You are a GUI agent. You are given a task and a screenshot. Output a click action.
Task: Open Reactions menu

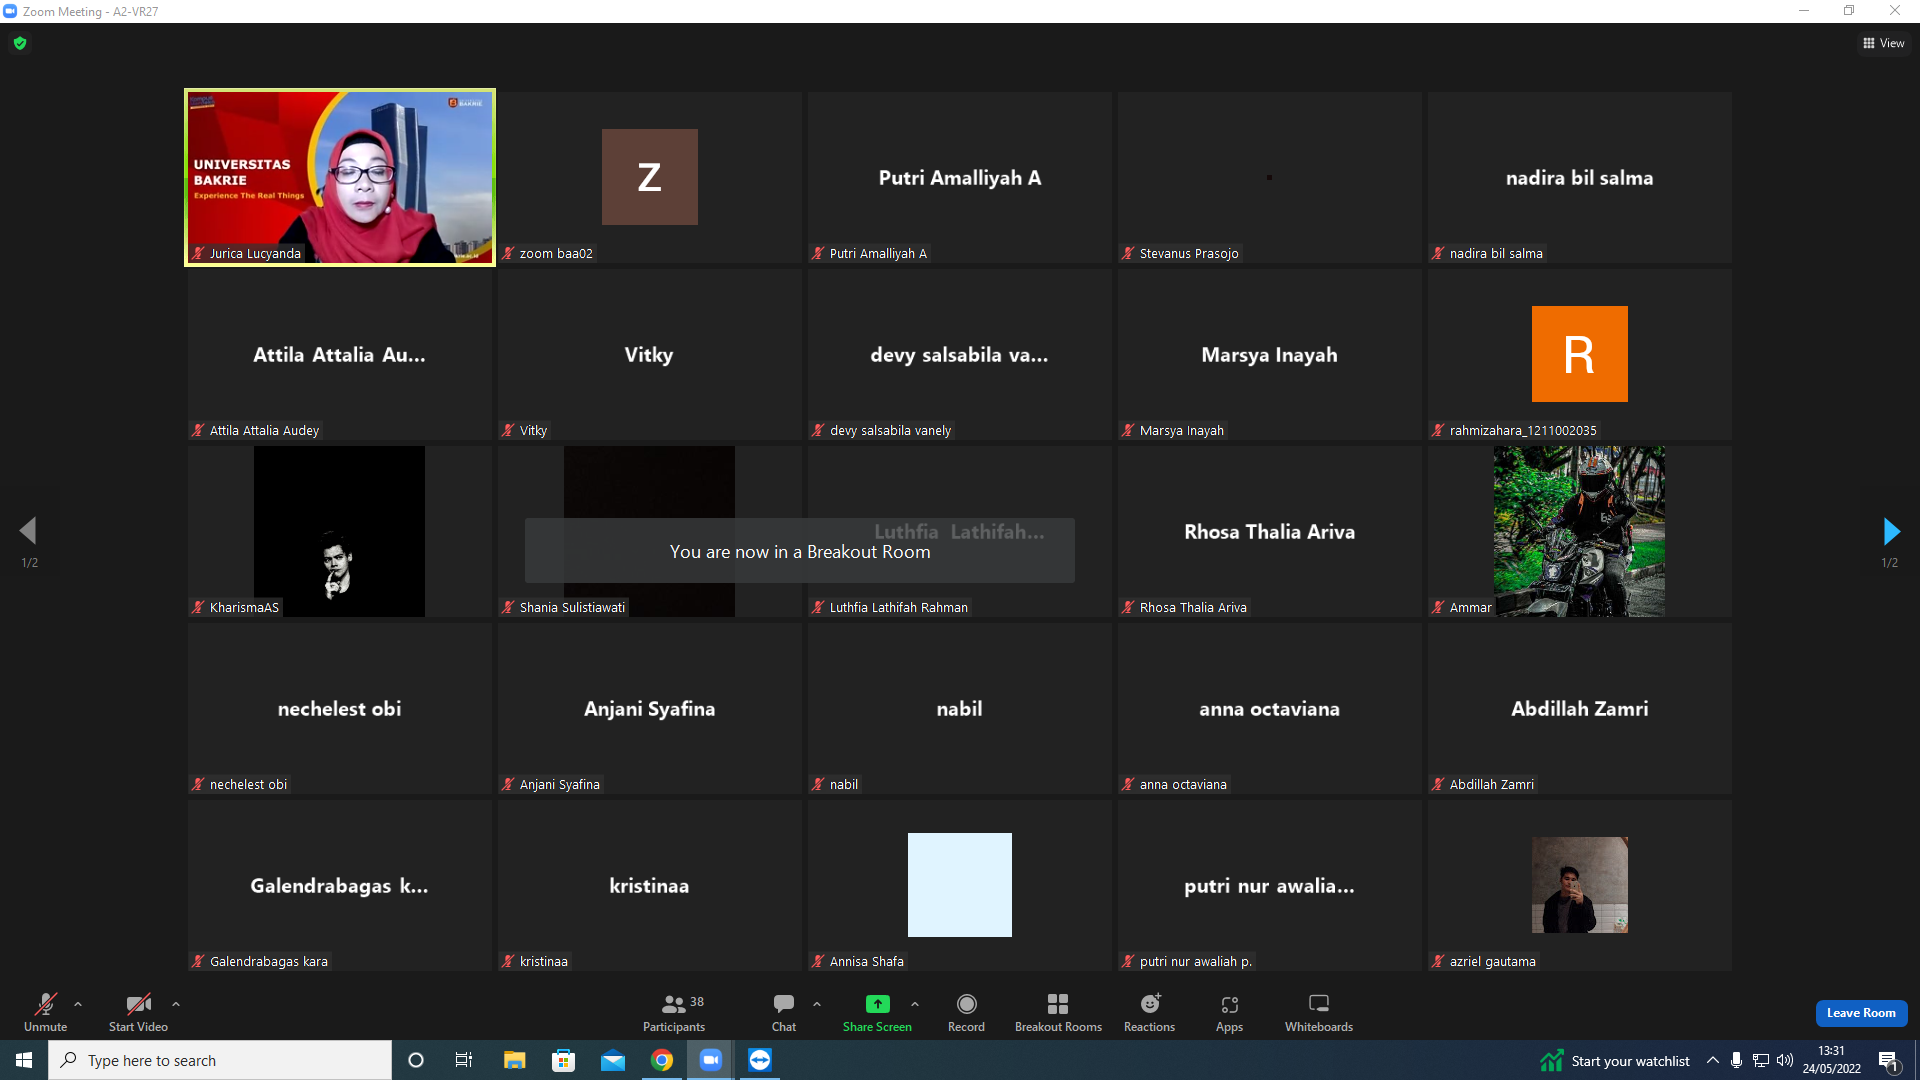pyautogui.click(x=1150, y=1012)
